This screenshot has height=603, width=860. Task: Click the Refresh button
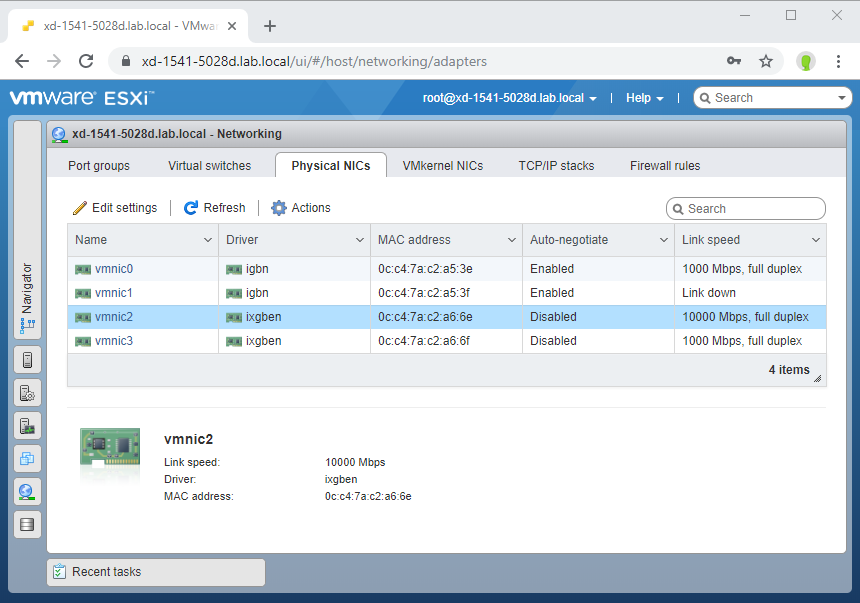(x=214, y=208)
